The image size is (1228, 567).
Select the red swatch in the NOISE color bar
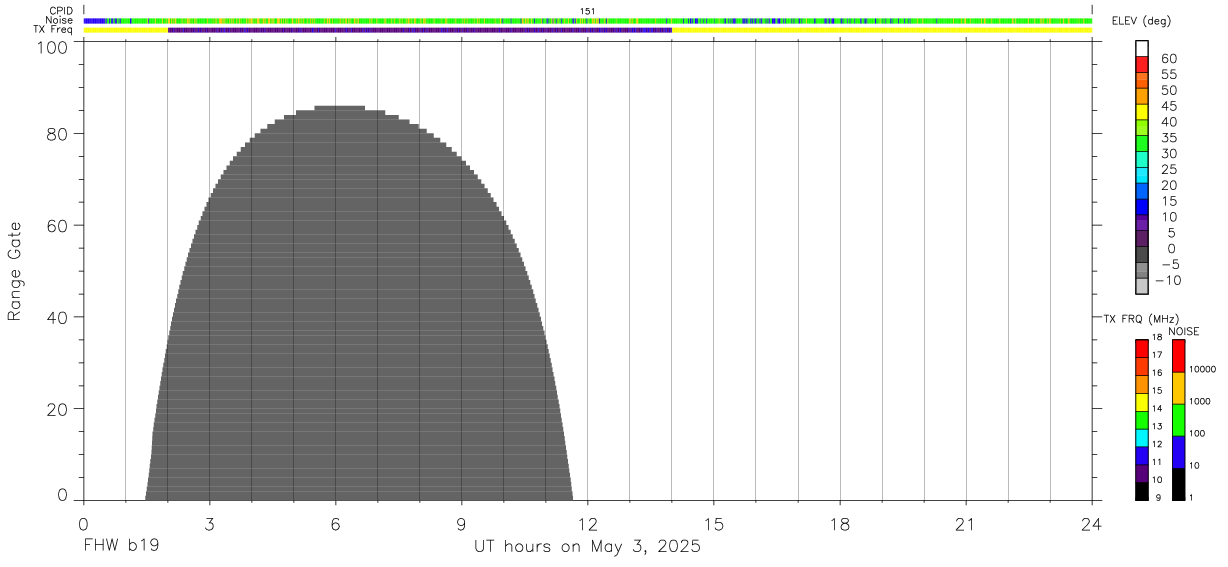(x=1178, y=356)
